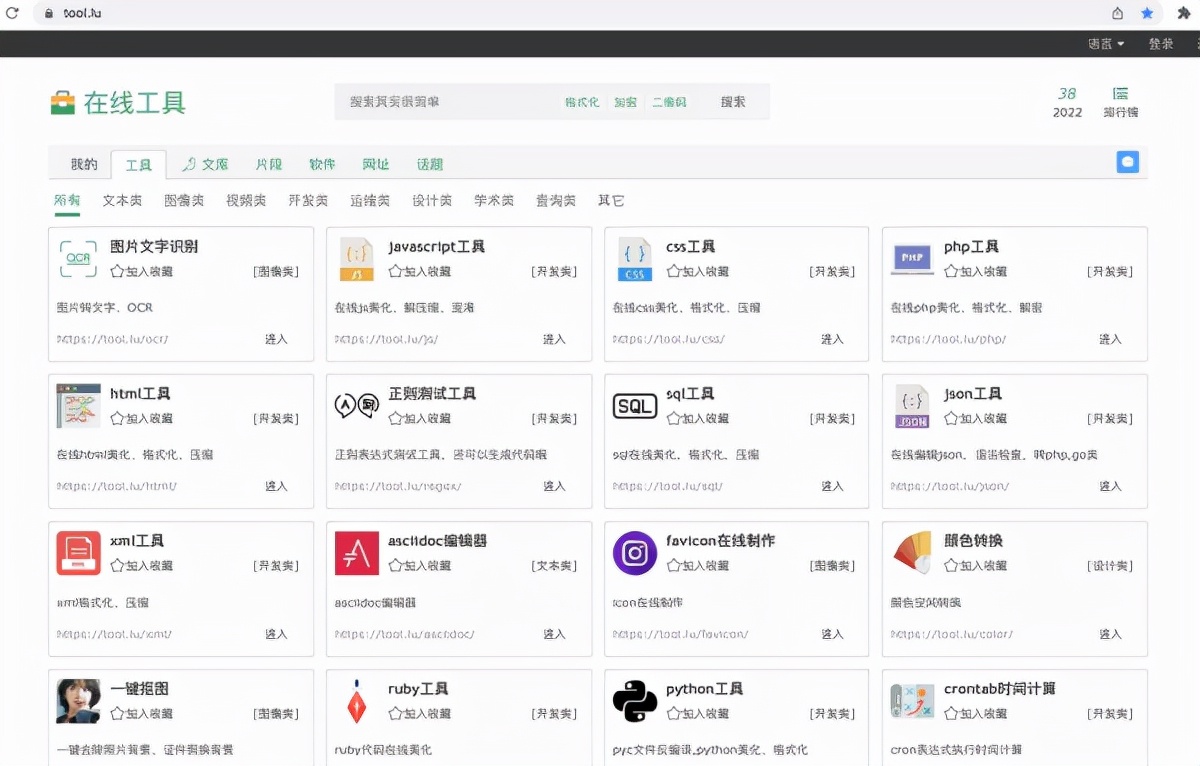Viewport: 1200px width, 766px height.
Task: Select the 颜色转换 color fan icon
Action: pos(912,553)
